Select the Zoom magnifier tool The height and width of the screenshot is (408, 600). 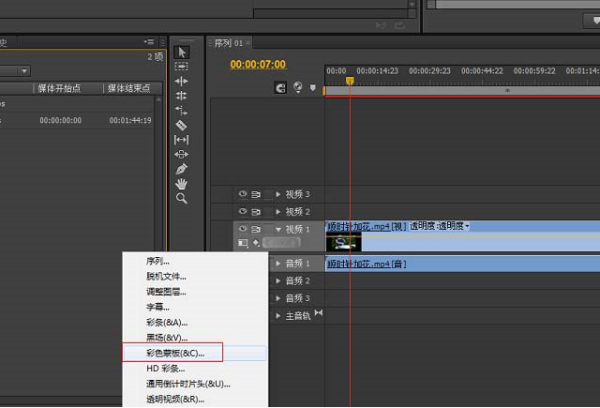(x=181, y=199)
